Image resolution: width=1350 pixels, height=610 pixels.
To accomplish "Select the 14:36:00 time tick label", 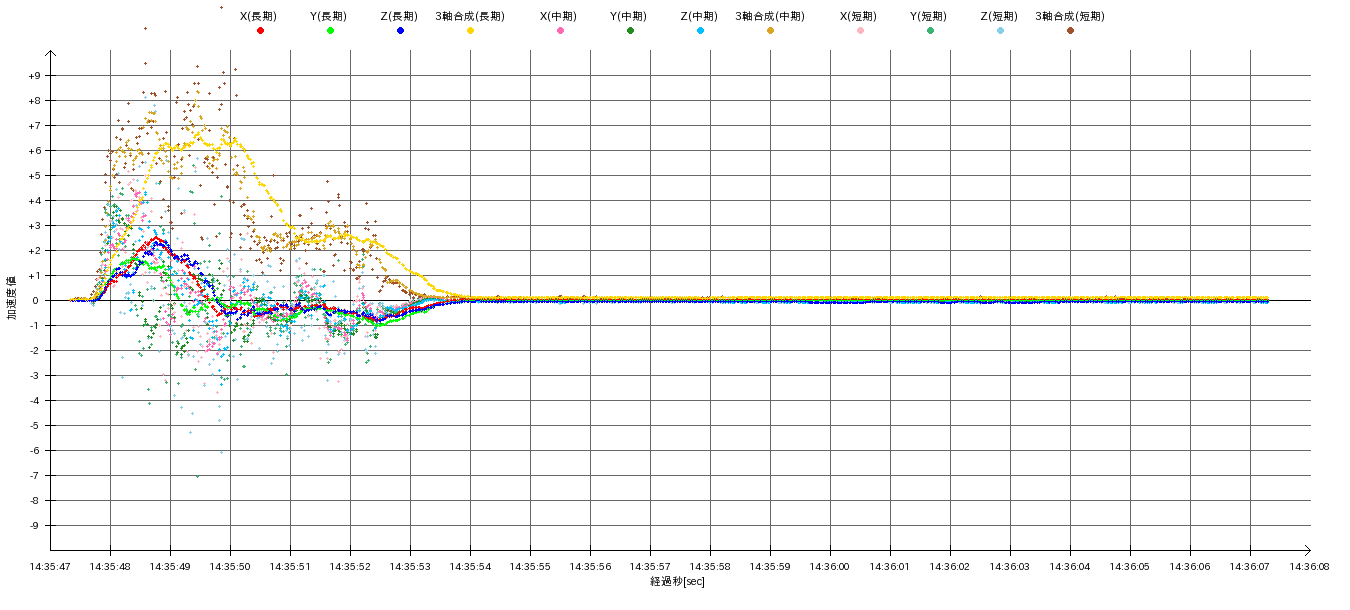I will point(830,566).
